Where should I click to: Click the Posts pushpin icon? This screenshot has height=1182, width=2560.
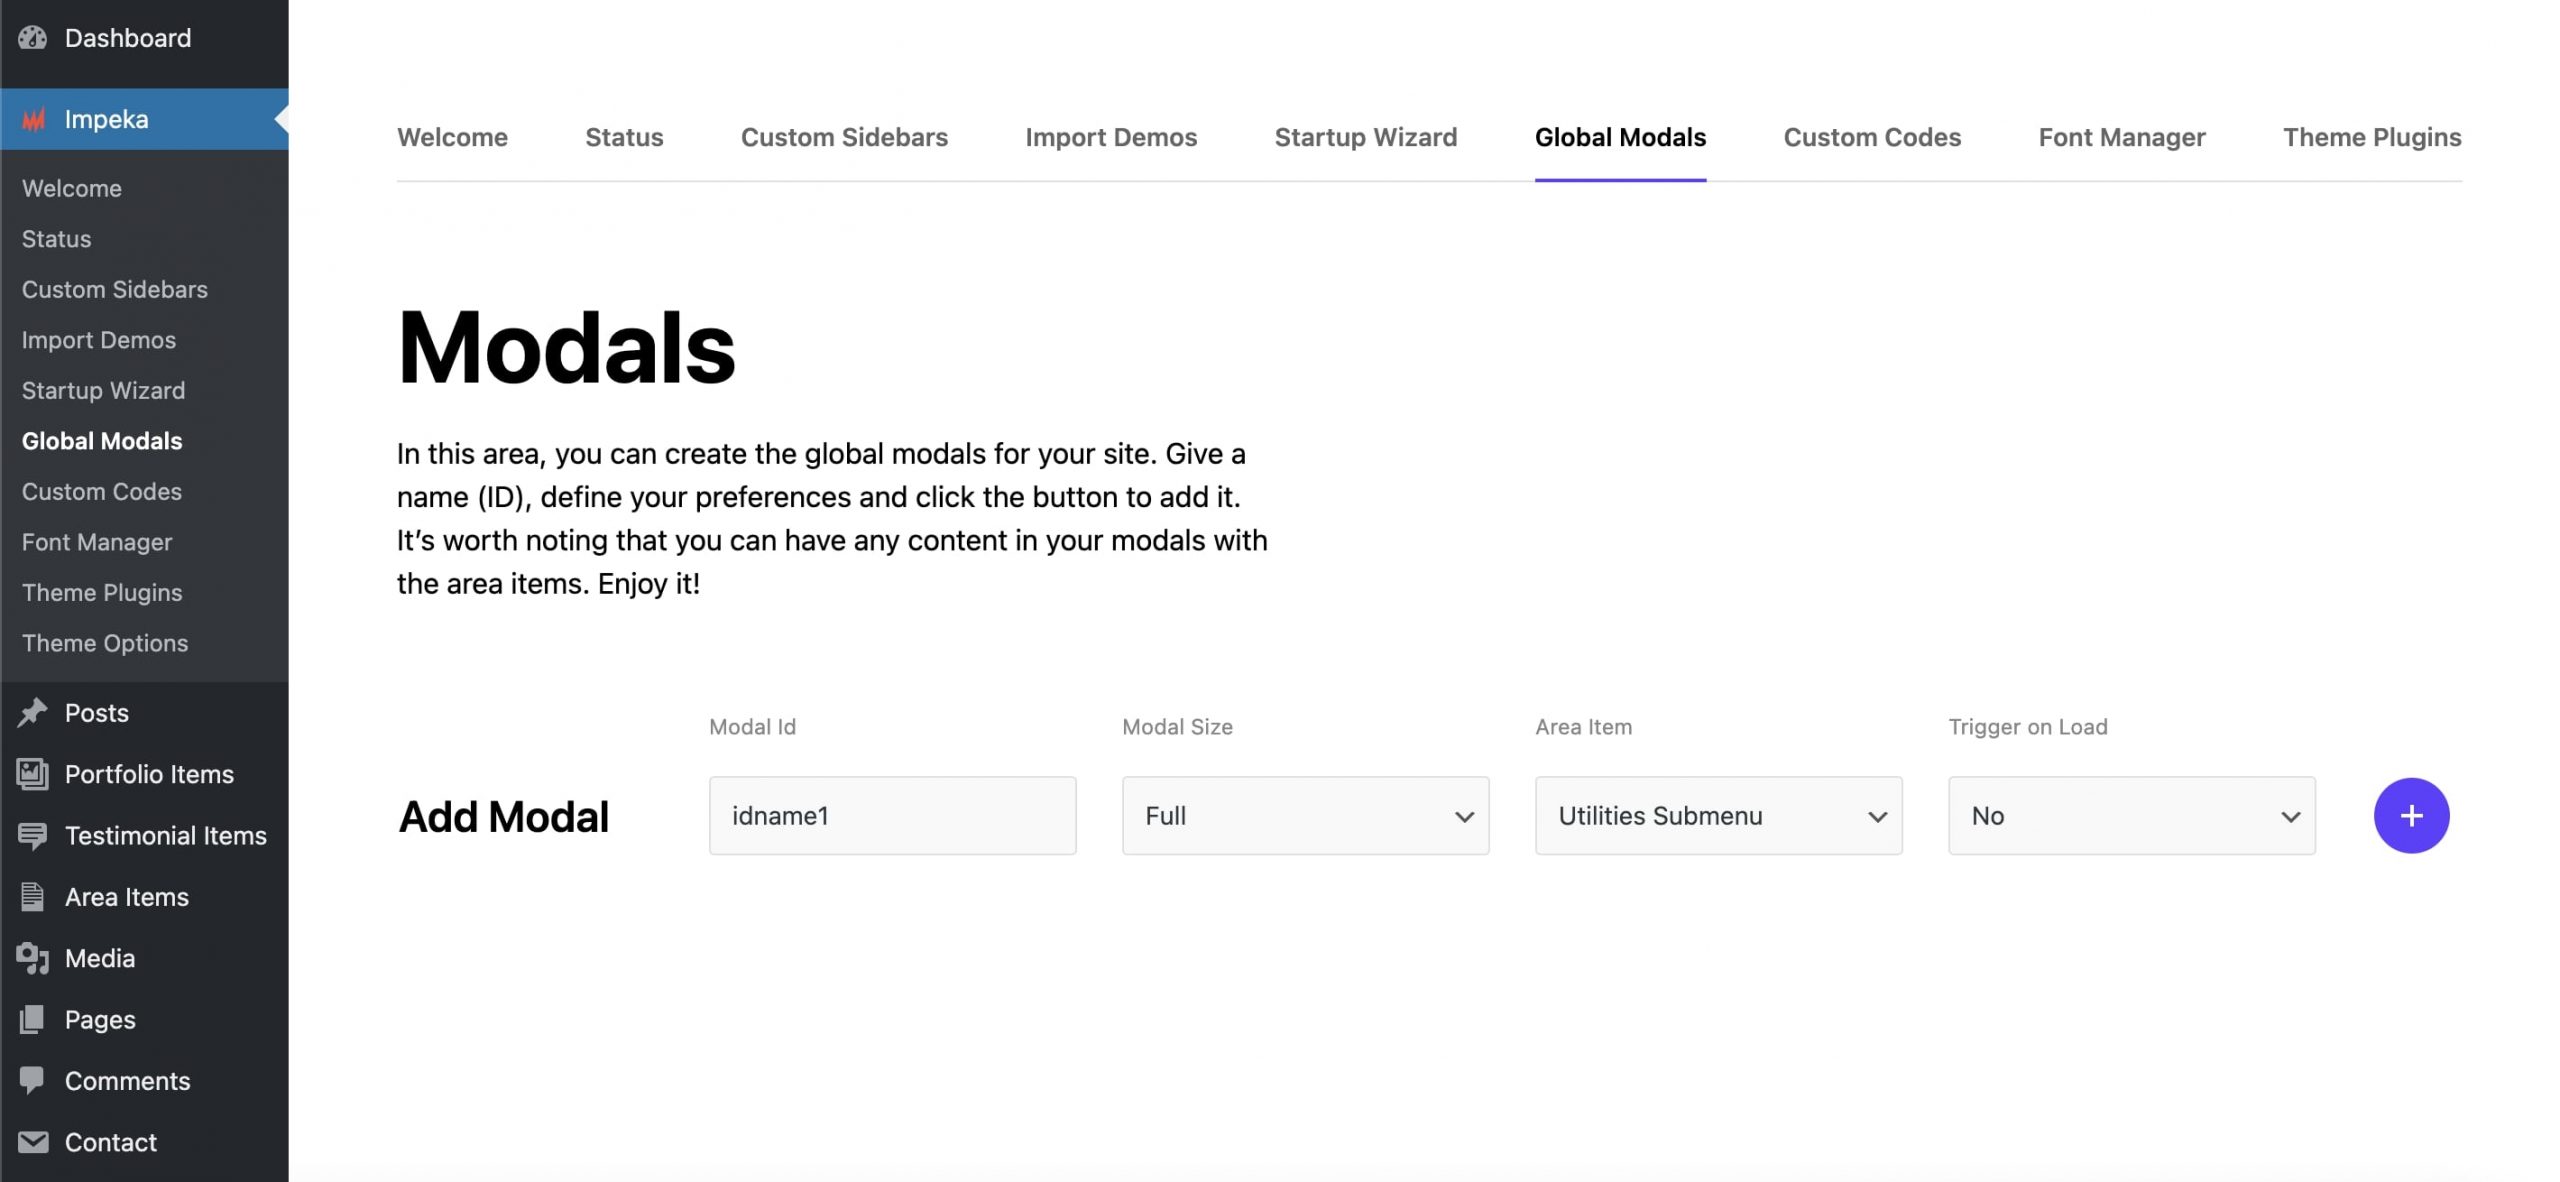tap(32, 713)
